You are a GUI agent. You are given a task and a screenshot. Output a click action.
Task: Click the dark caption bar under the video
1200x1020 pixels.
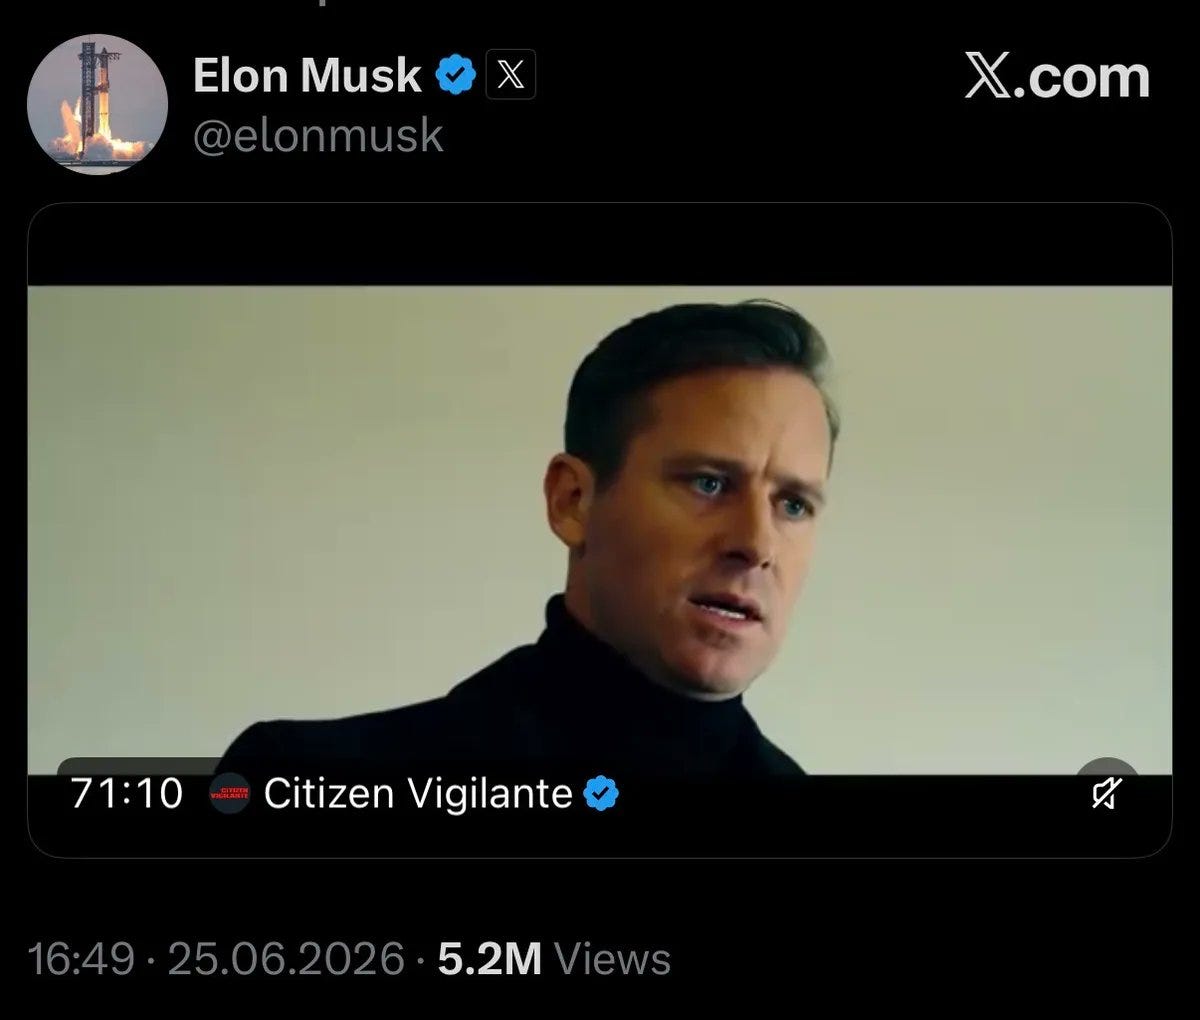pos(599,815)
